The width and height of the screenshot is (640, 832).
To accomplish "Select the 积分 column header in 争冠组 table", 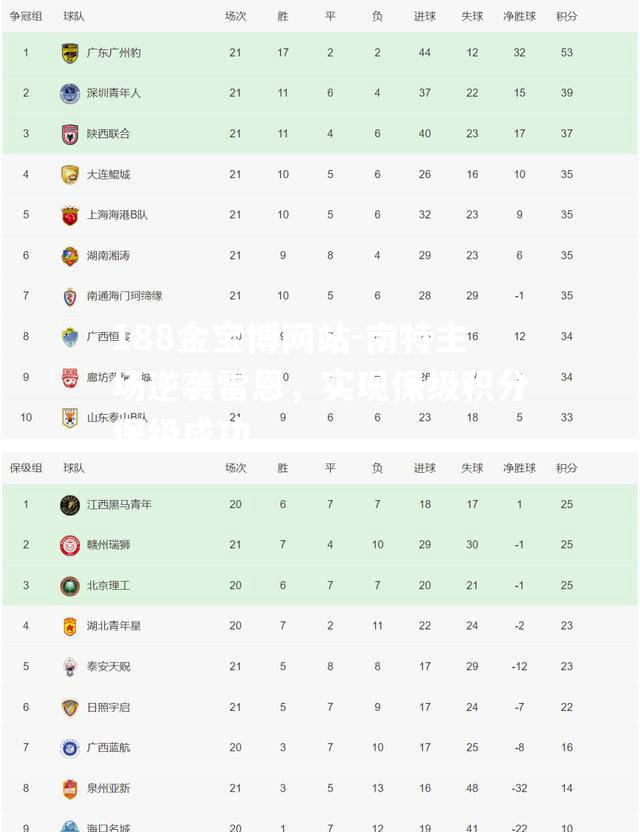I will click(566, 16).
